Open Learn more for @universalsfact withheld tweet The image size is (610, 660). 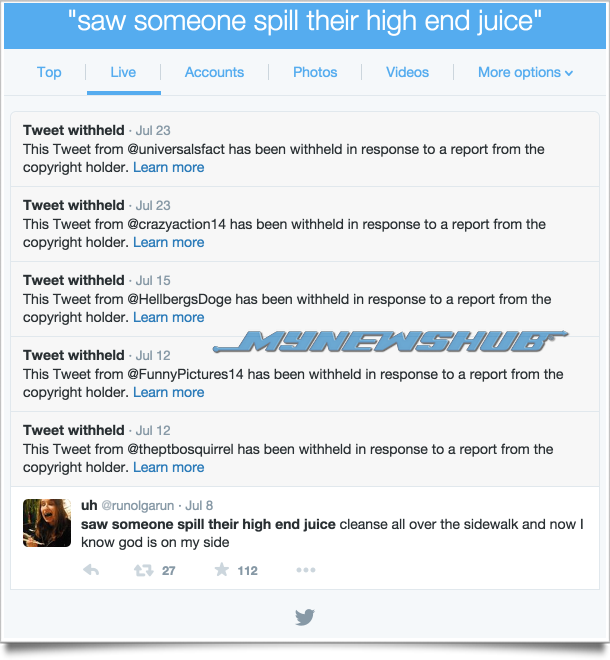(168, 168)
